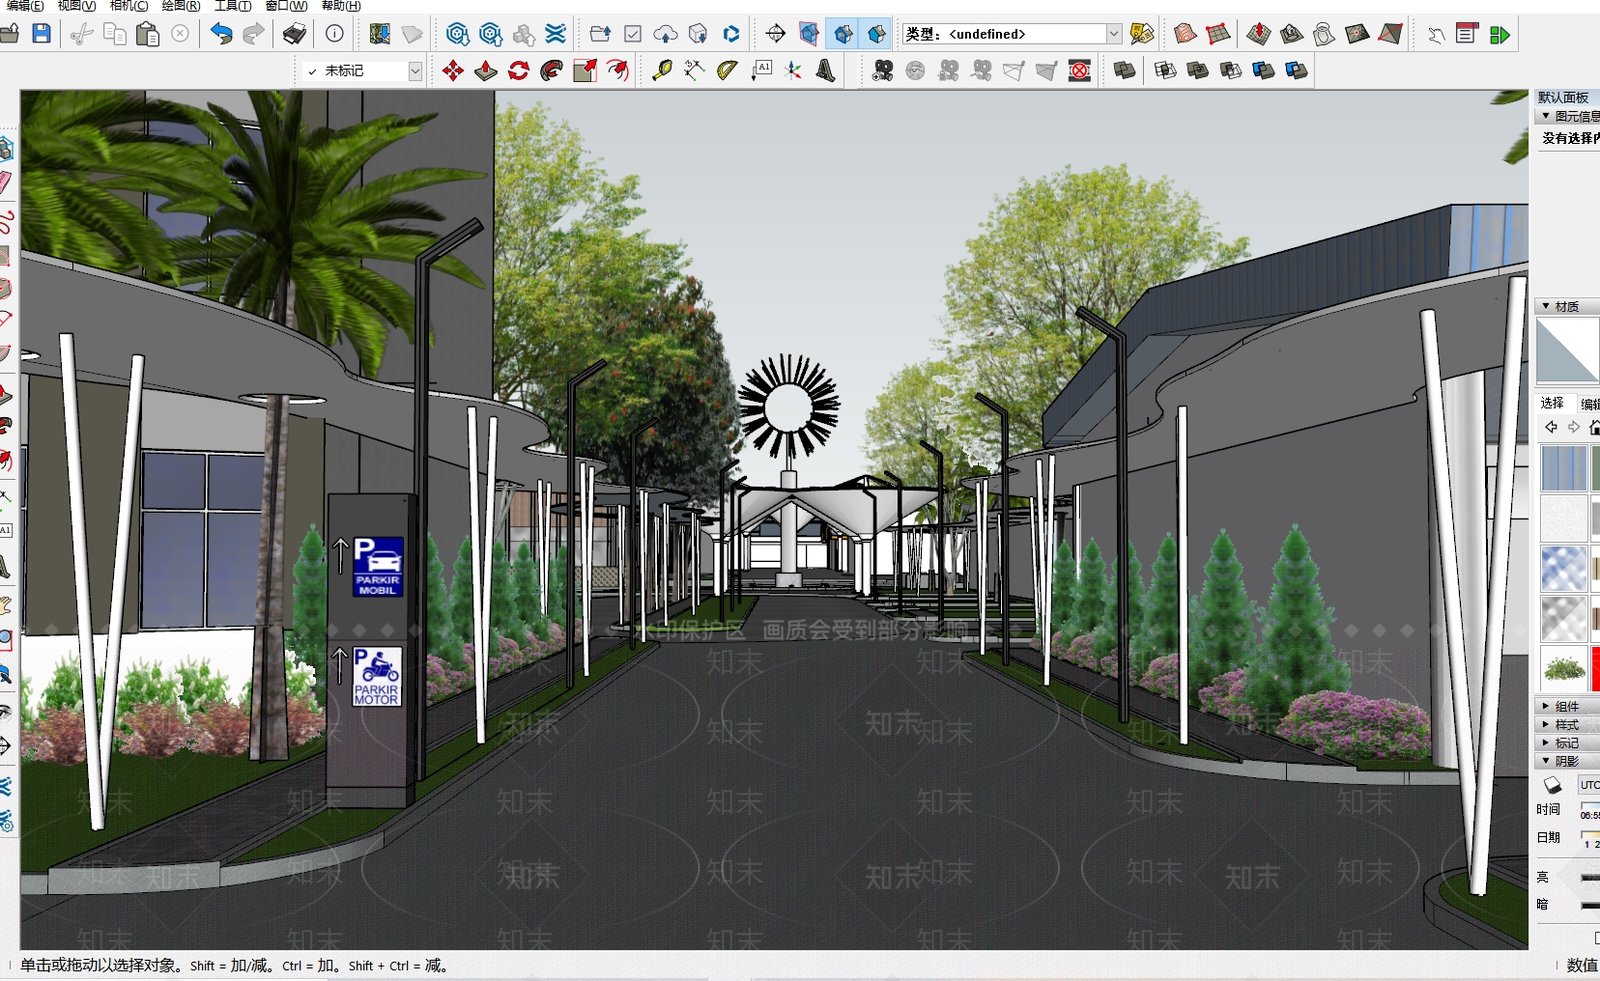Expand the 标记 tags section

1546,742
